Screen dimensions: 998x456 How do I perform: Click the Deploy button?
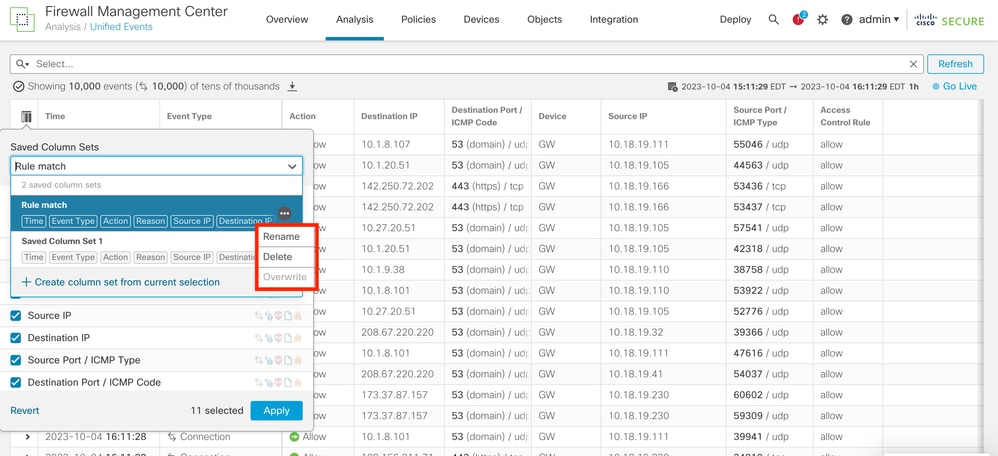click(735, 20)
